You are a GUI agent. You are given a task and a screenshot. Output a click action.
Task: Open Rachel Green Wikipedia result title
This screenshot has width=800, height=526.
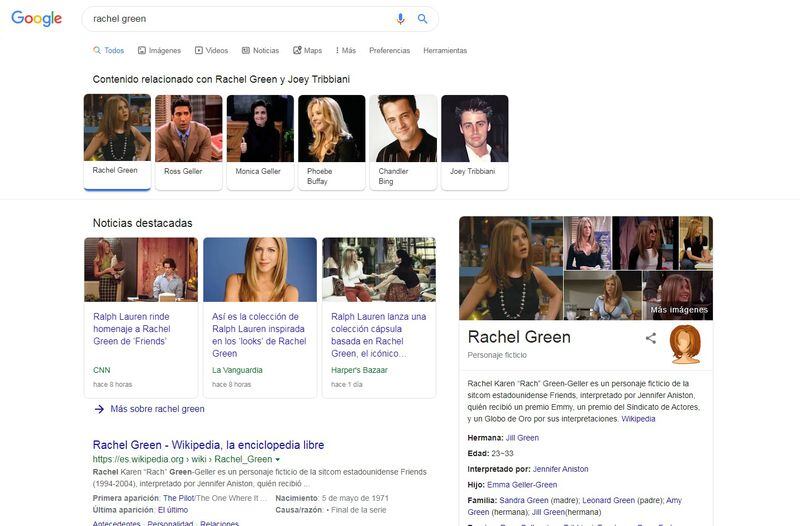coord(208,445)
